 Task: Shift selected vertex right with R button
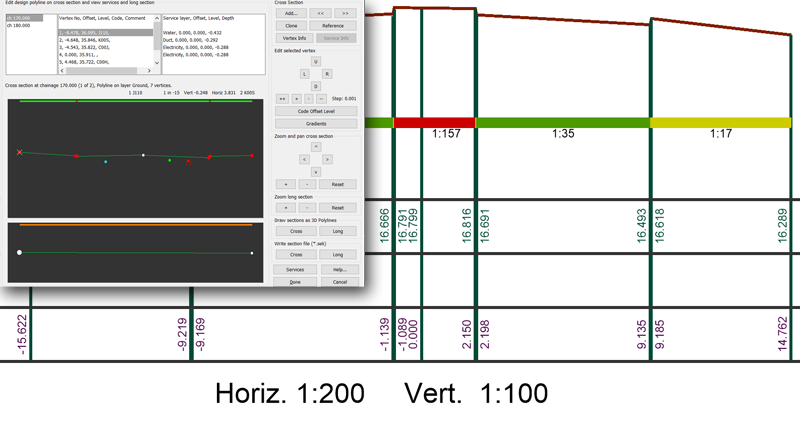(328, 74)
